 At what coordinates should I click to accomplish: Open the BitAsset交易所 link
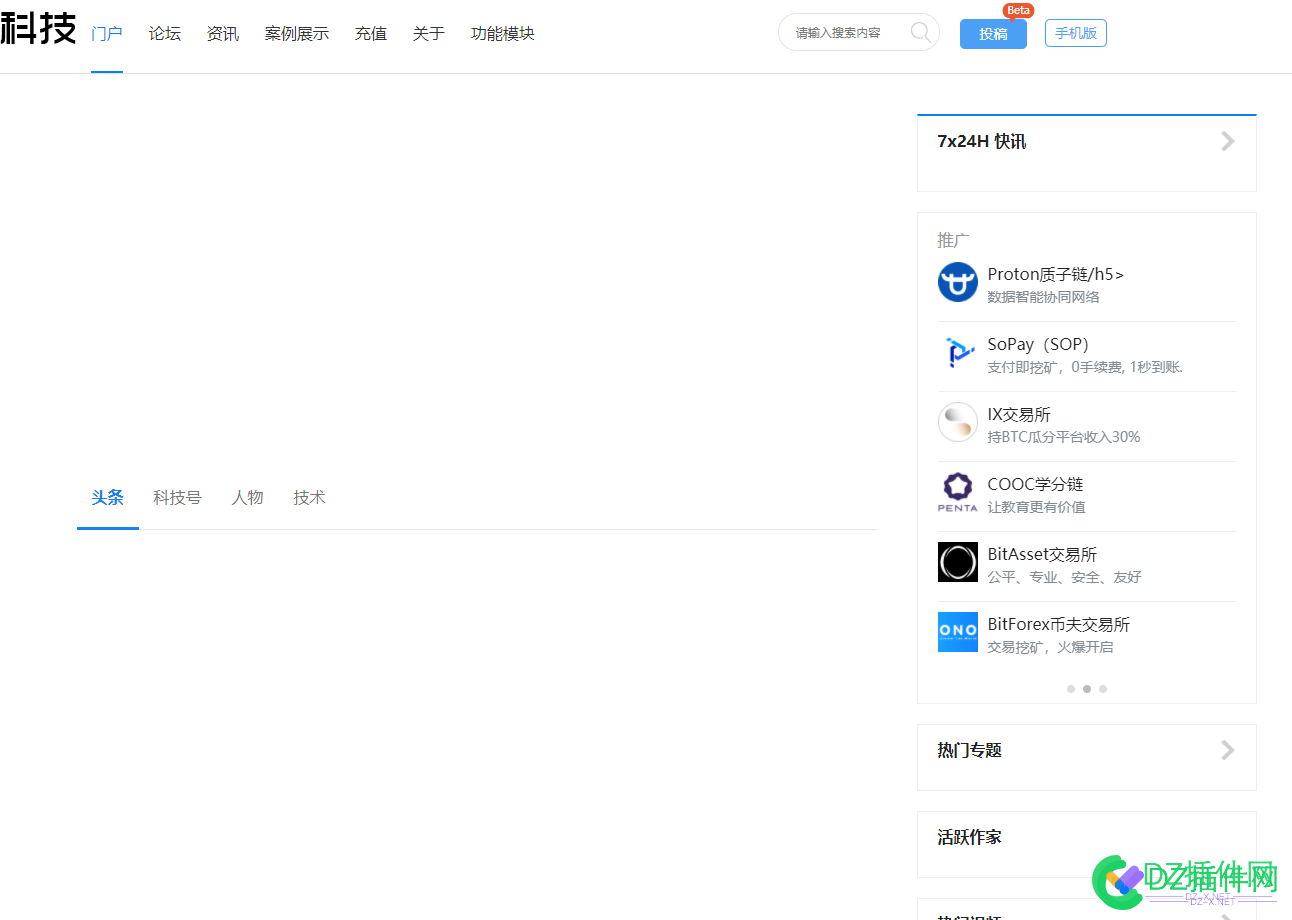coord(1042,554)
